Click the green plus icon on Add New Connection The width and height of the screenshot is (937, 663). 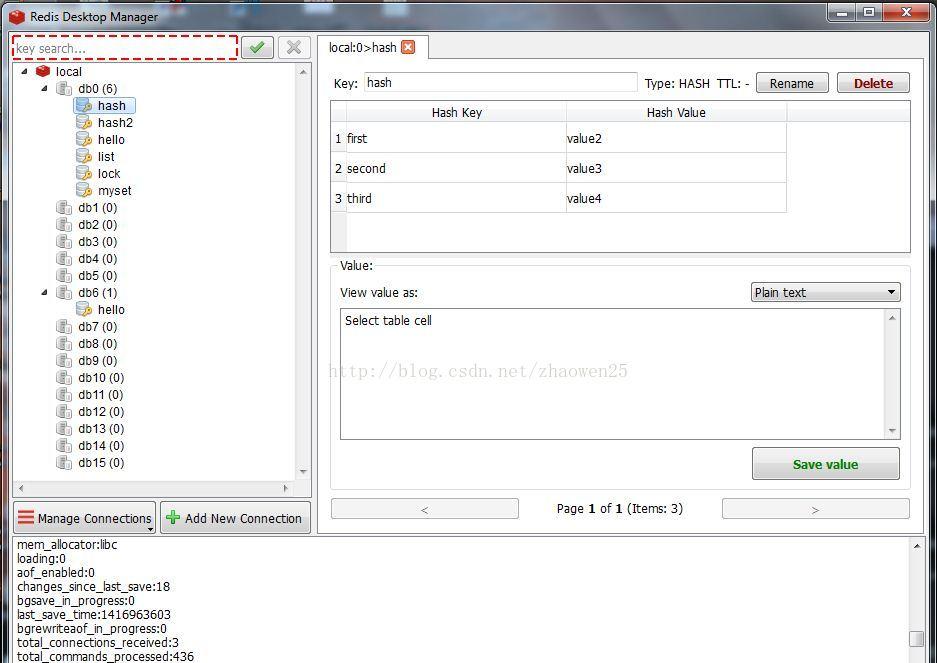[173, 517]
